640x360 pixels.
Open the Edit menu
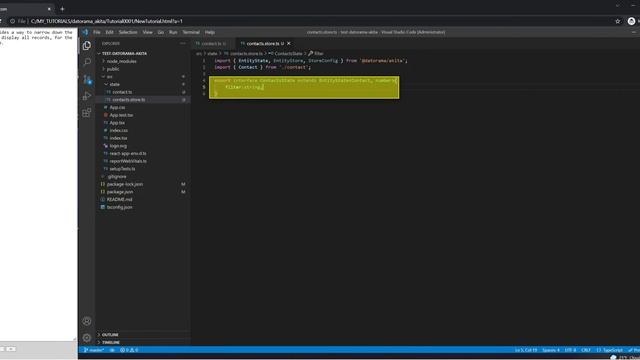tap(109, 32)
